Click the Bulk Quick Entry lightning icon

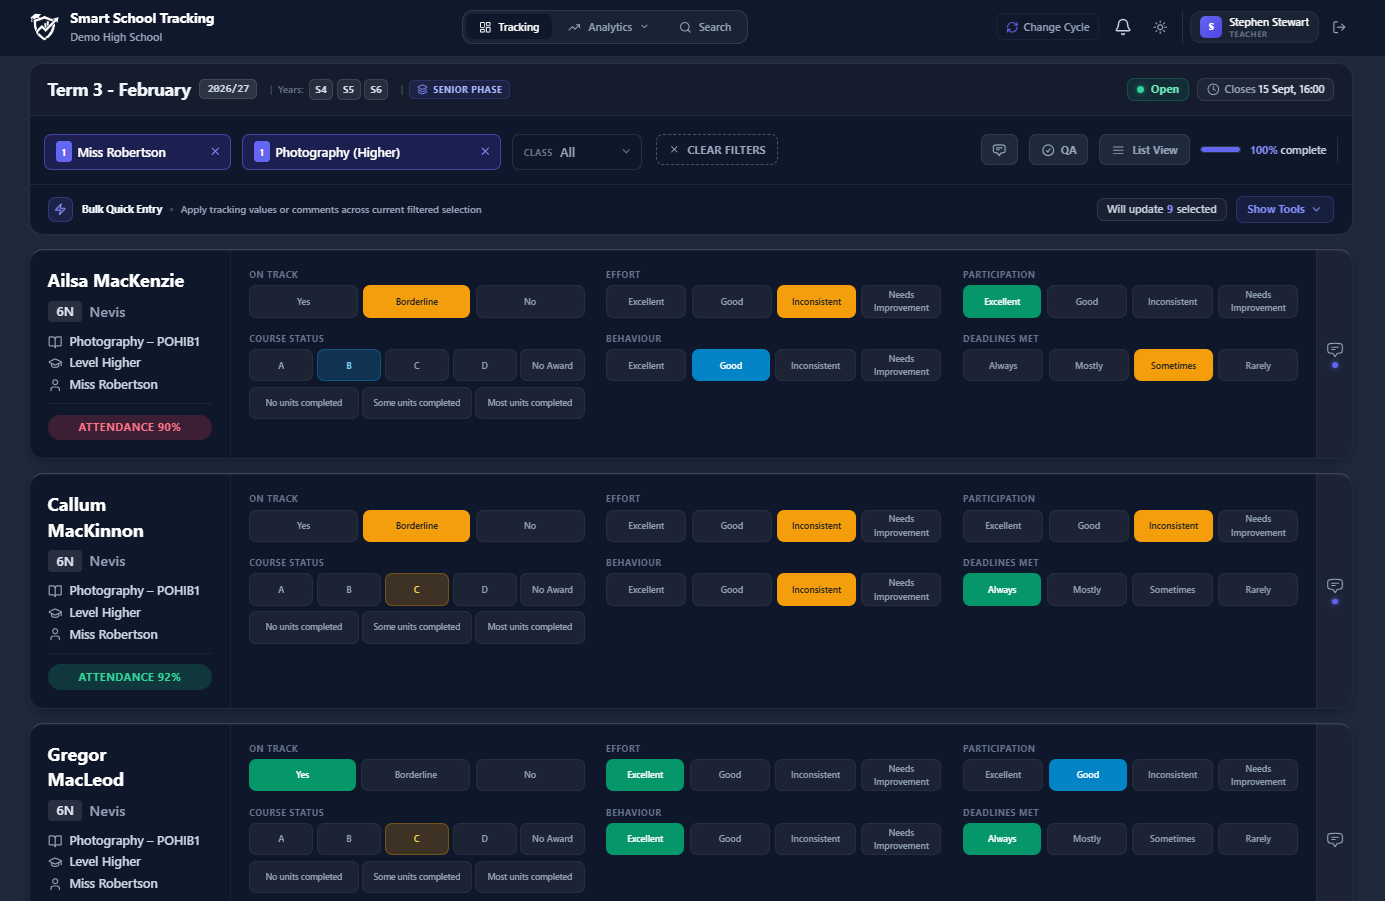pos(60,209)
